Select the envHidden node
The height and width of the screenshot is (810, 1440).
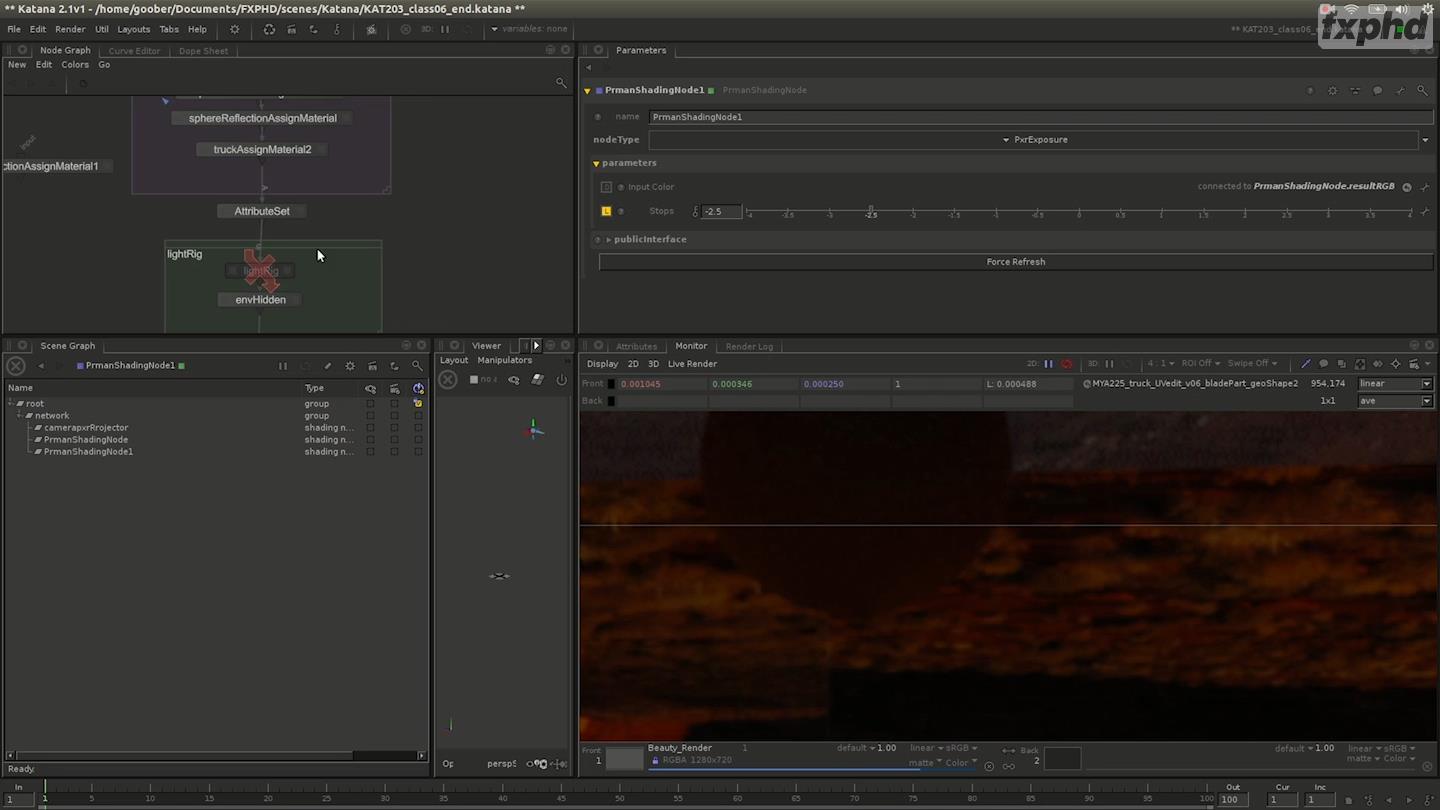(261, 300)
